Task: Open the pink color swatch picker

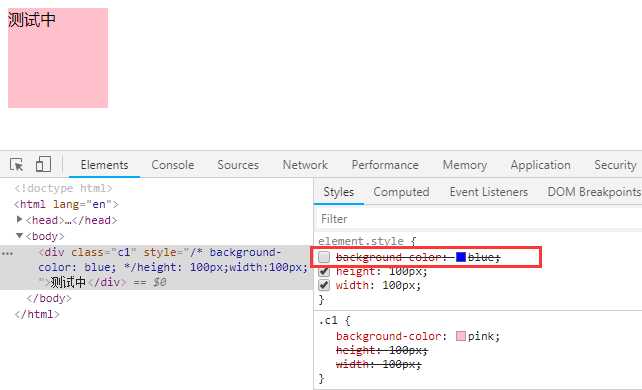Action: [461, 336]
